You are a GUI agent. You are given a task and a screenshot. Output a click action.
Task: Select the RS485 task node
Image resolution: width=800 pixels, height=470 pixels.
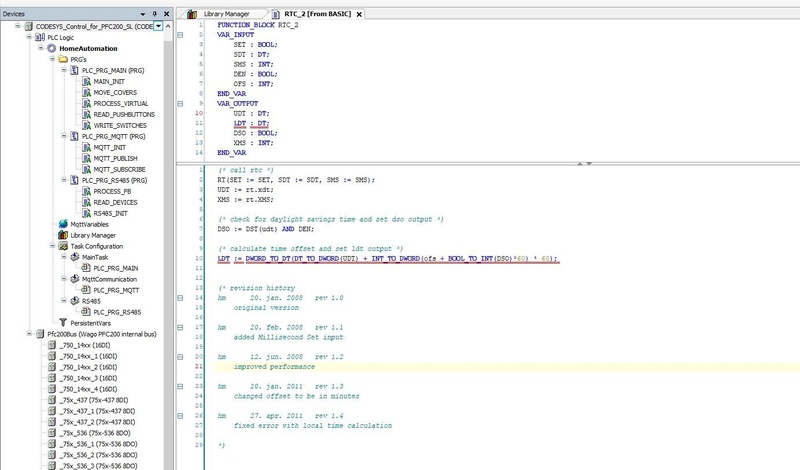91,301
